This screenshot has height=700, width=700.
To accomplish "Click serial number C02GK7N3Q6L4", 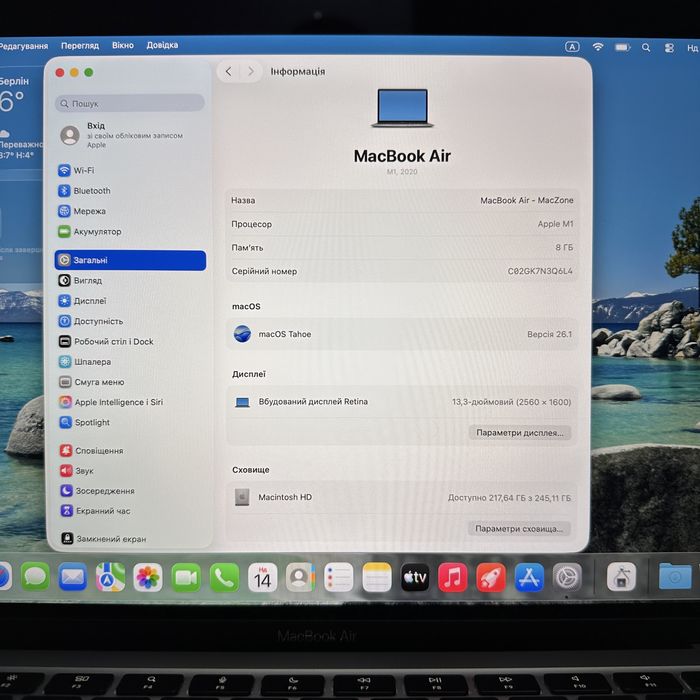I will pos(540,271).
